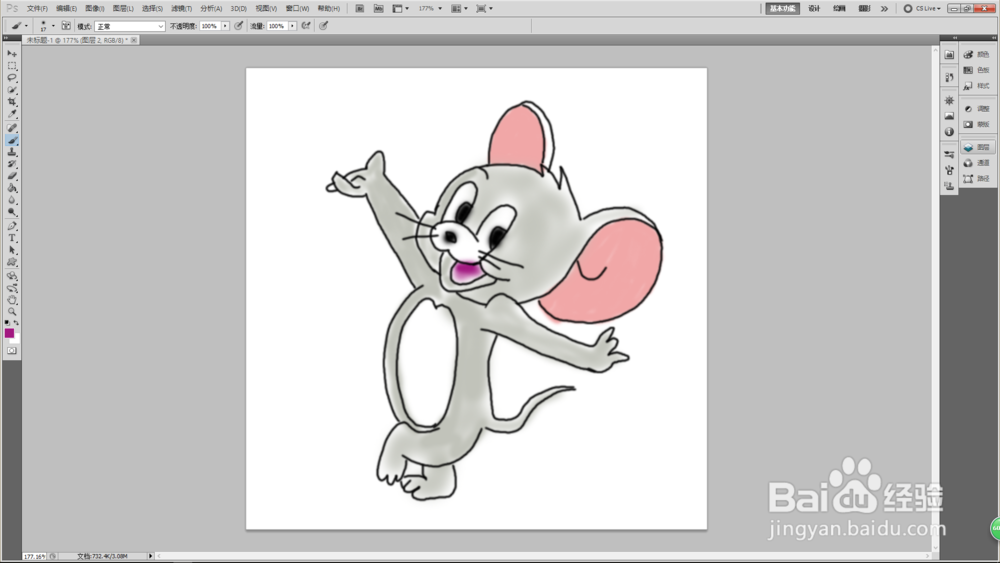
Task: Open the Histogram panel icon
Action: (949, 116)
